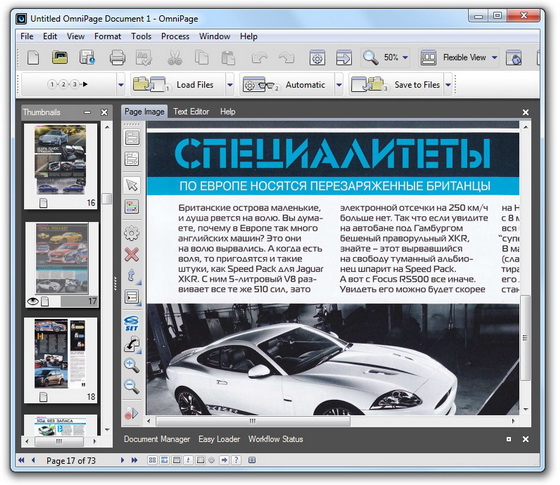This screenshot has height=485, width=560.
Task: Click the reorder zones tool icon
Action: tap(132, 297)
